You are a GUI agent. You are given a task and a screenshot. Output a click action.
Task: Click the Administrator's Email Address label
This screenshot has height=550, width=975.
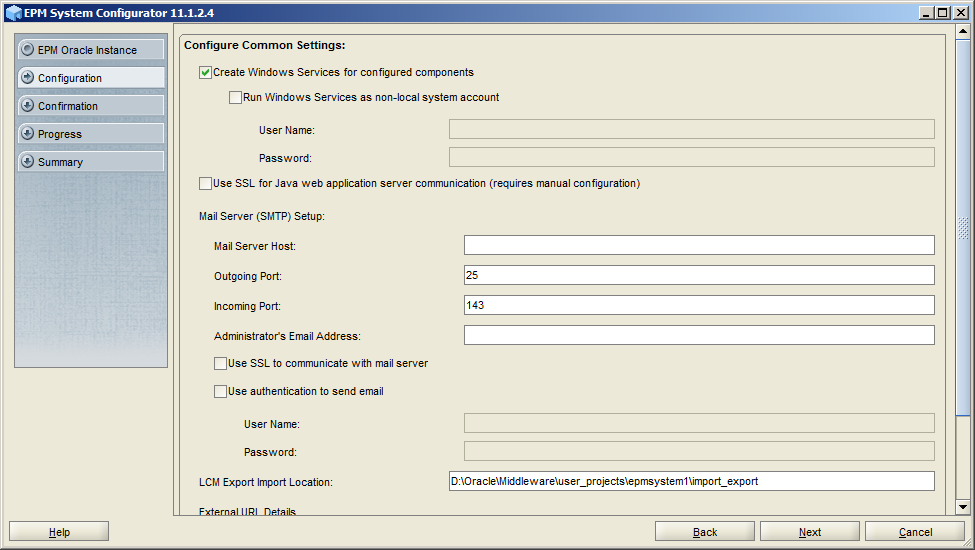287,336
